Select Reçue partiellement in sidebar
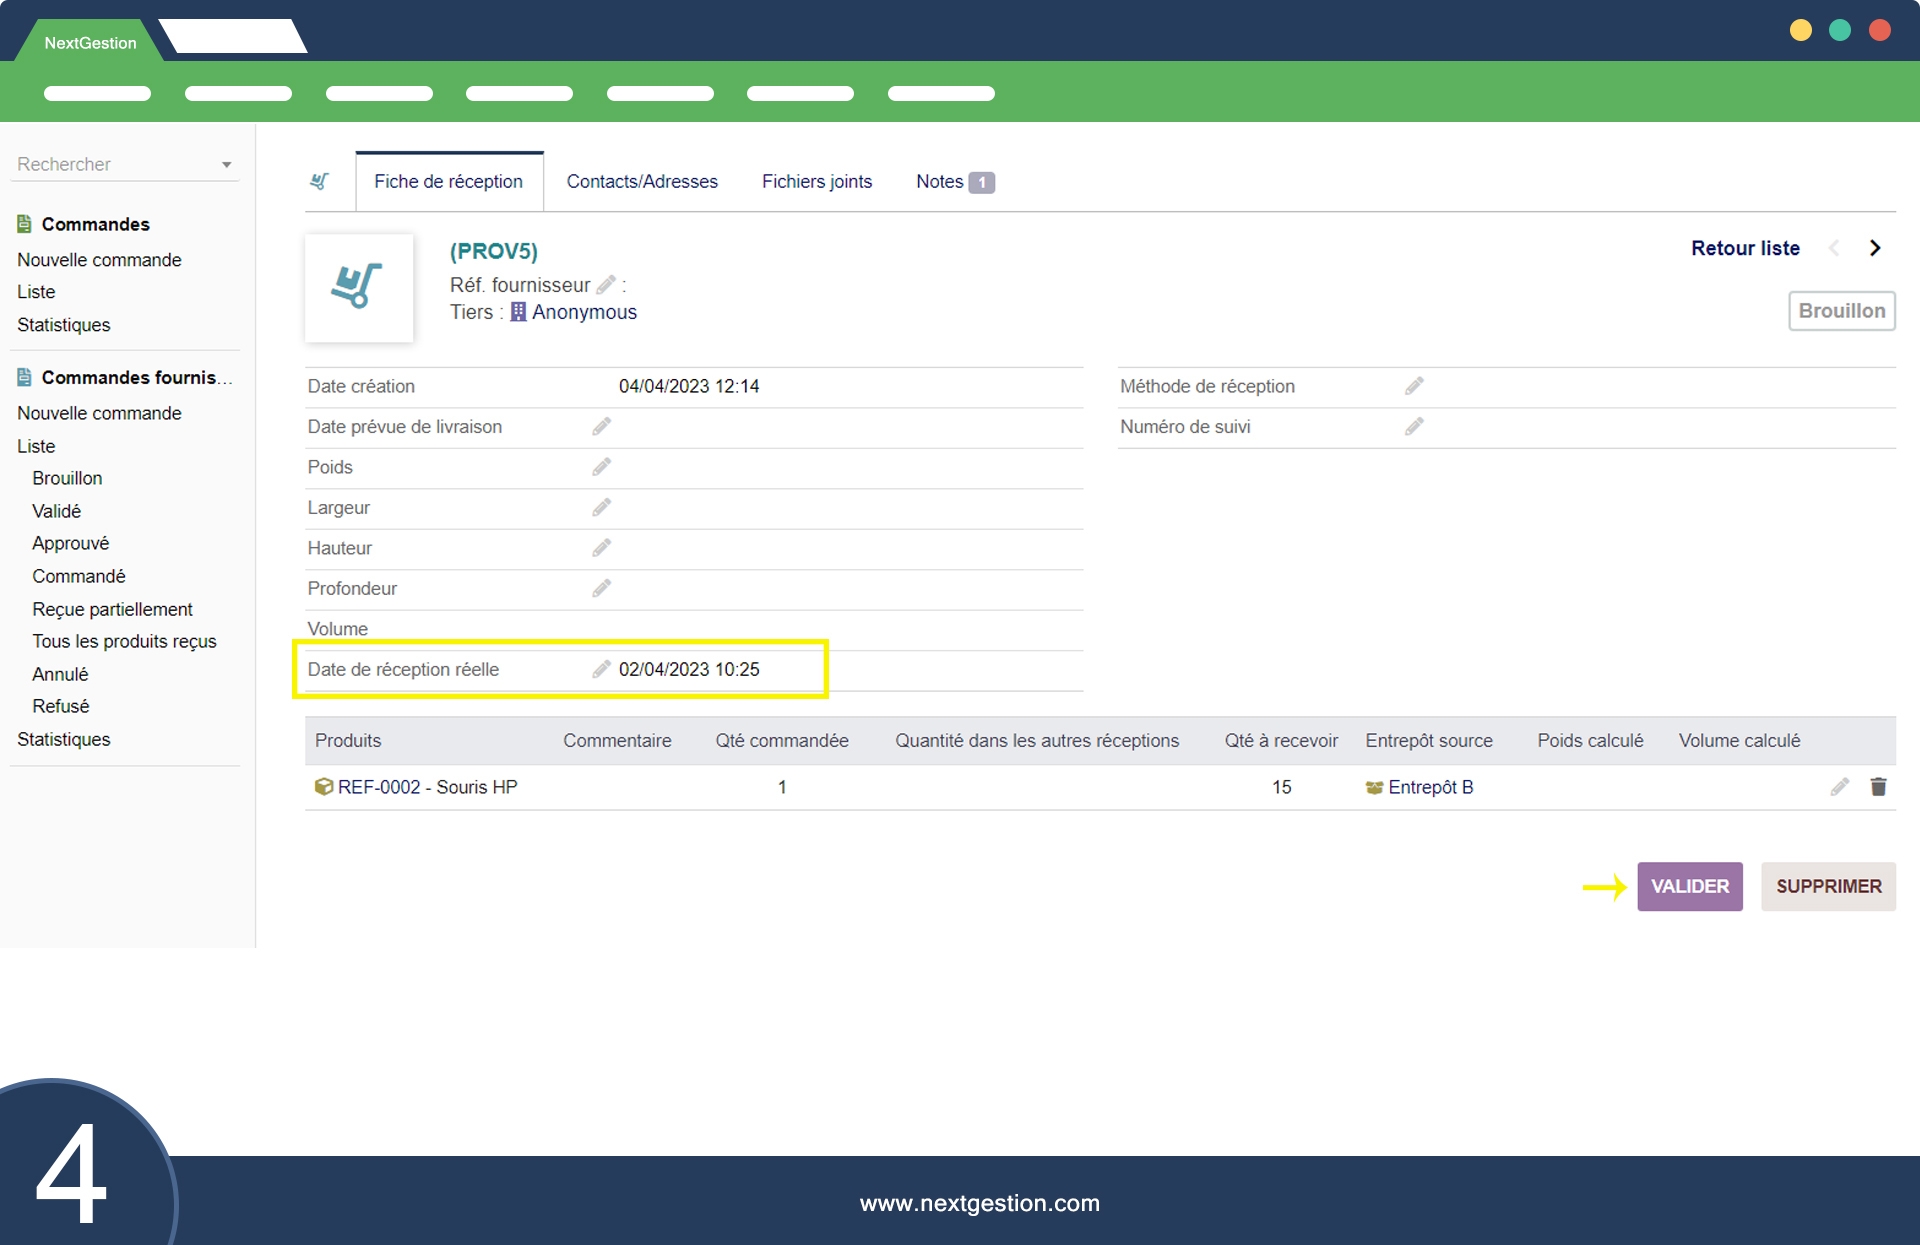 112,609
